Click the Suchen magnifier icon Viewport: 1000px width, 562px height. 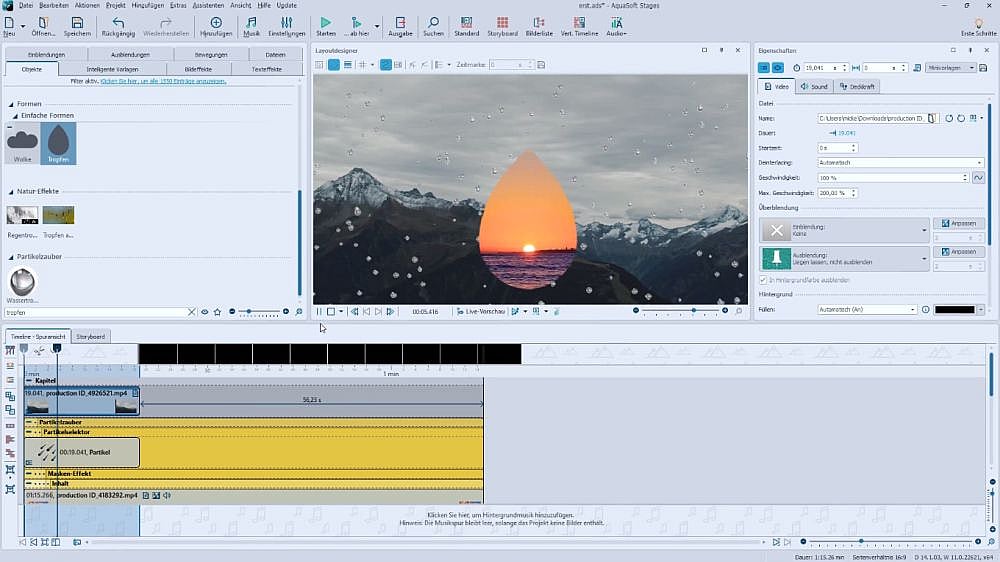pos(433,23)
